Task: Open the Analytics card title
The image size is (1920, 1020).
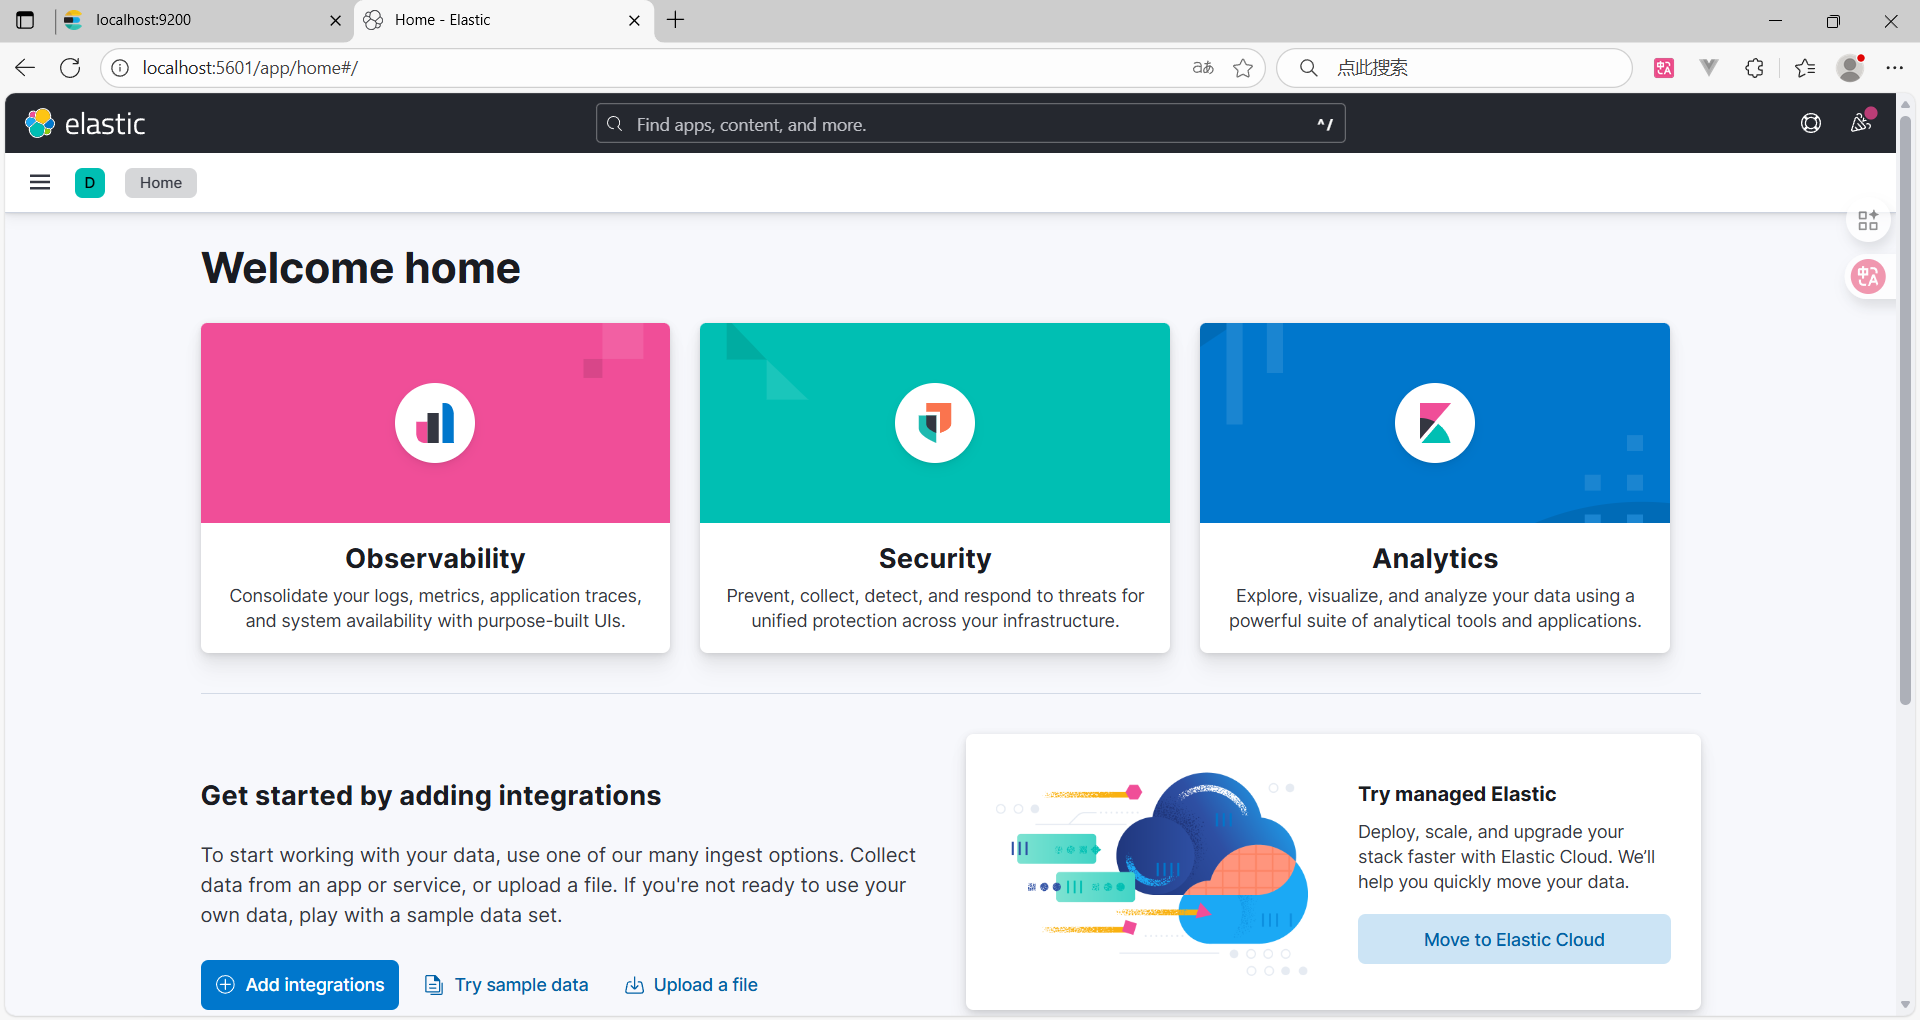Action: click(x=1435, y=558)
